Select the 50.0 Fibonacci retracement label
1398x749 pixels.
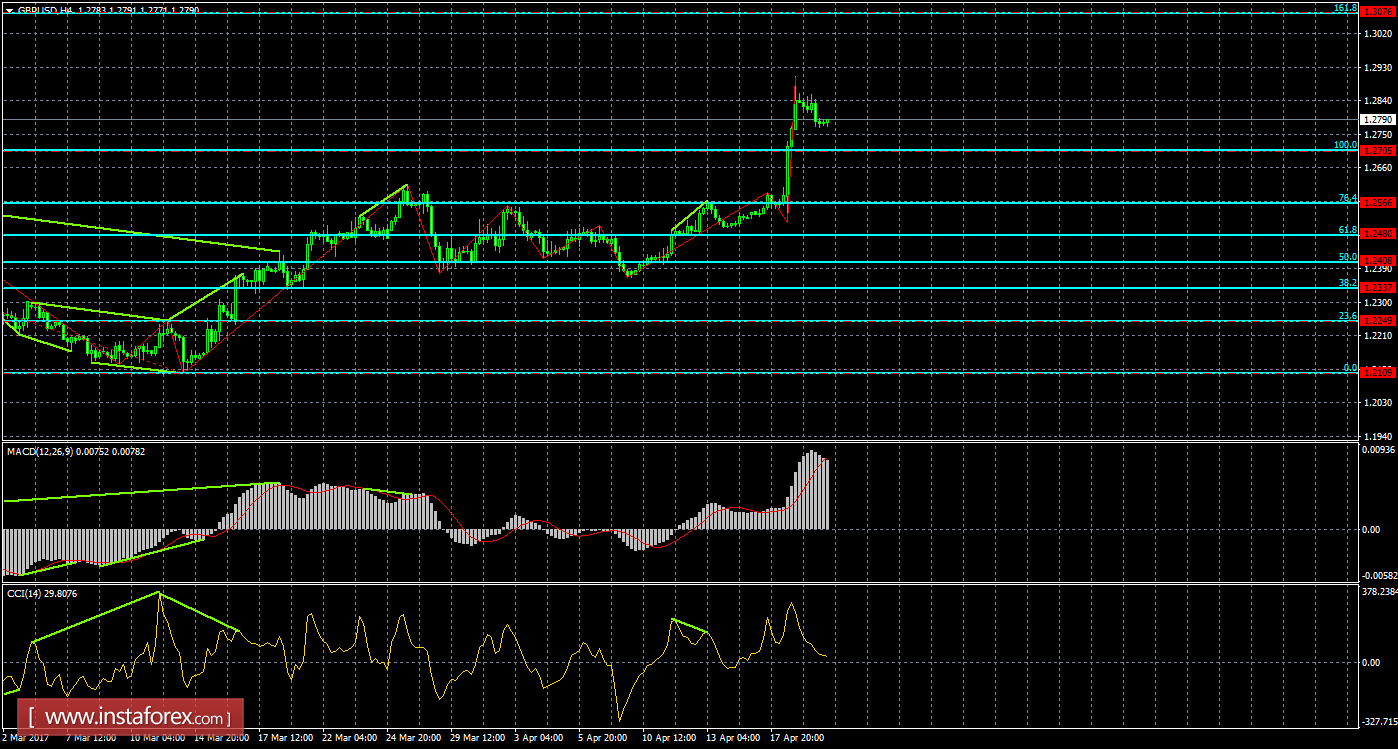(x=1350, y=255)
